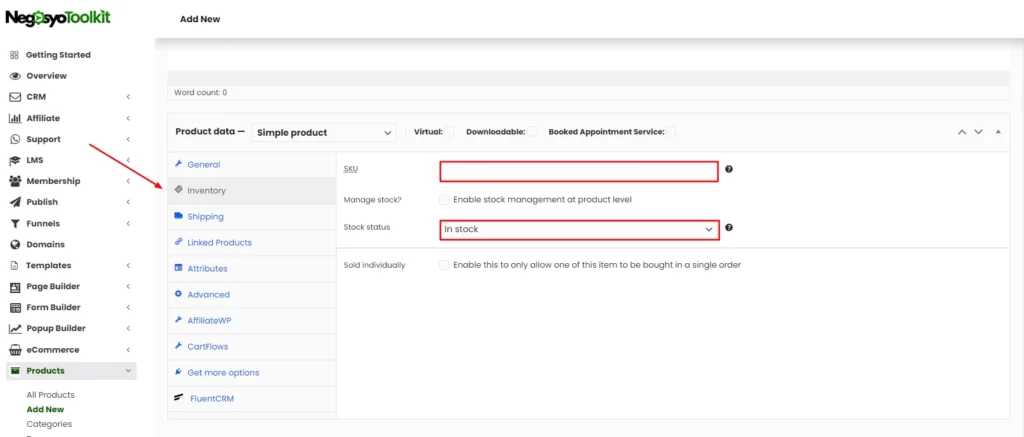The height and width of the screenshot is (437, 1024).
Task: Open the Shipping tab
Action: click(252, 216)
